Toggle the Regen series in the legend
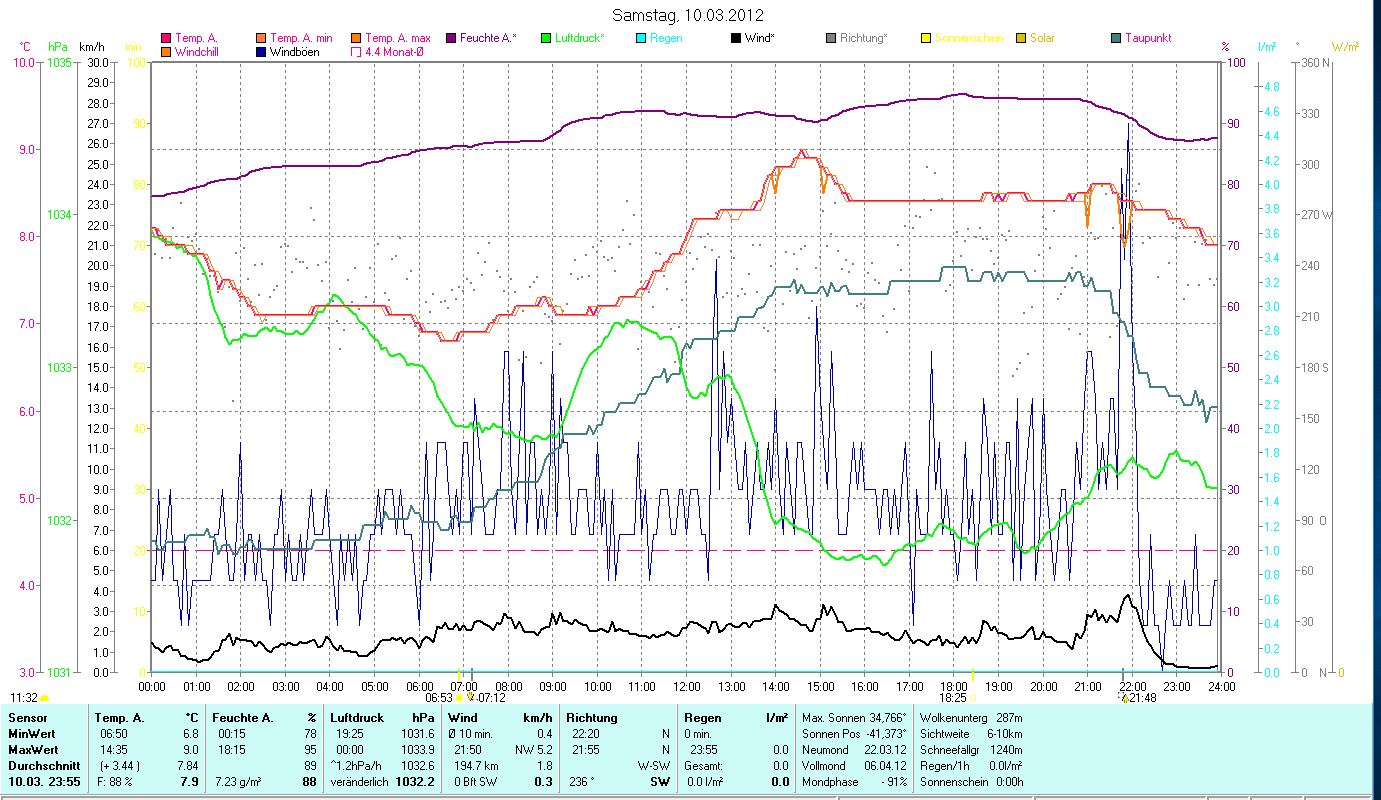Image resolution: width=1381 pixels, height=800 pixels. [x=666, y=39]
